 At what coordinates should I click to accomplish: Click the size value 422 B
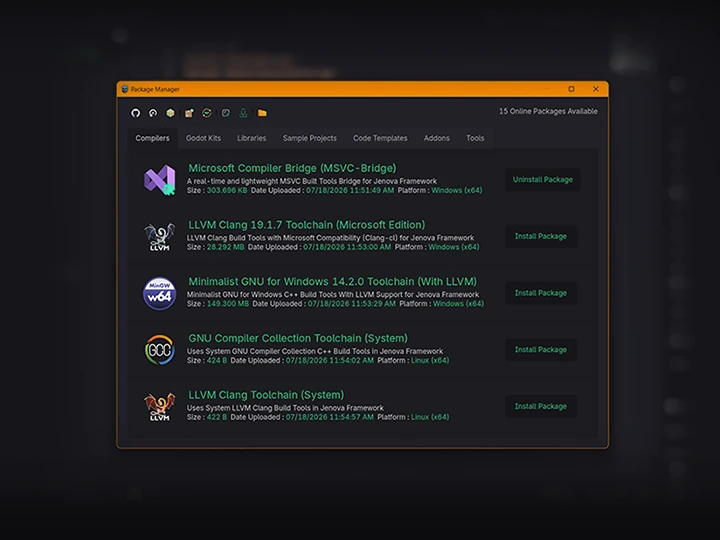pyautogui.click(x=217, y=417)
